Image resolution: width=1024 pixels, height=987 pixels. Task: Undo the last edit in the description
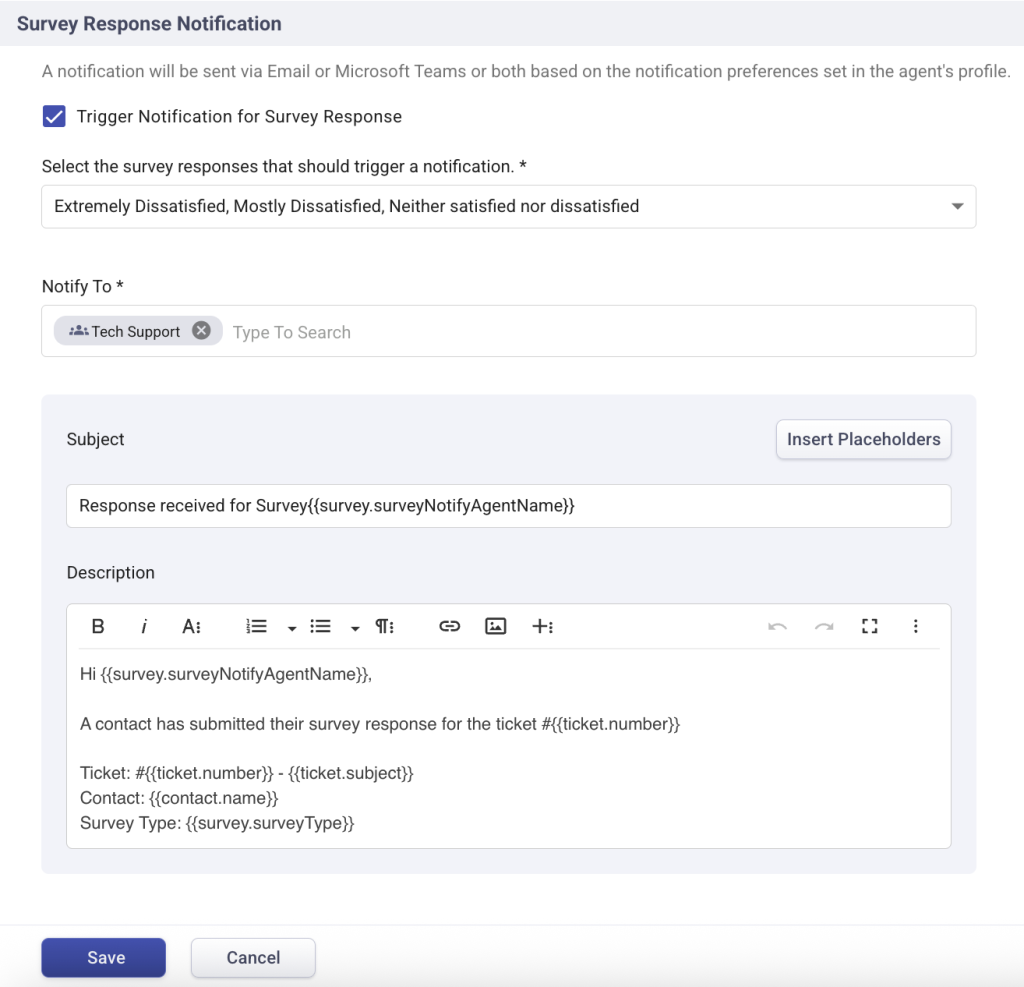click(777, 626)
